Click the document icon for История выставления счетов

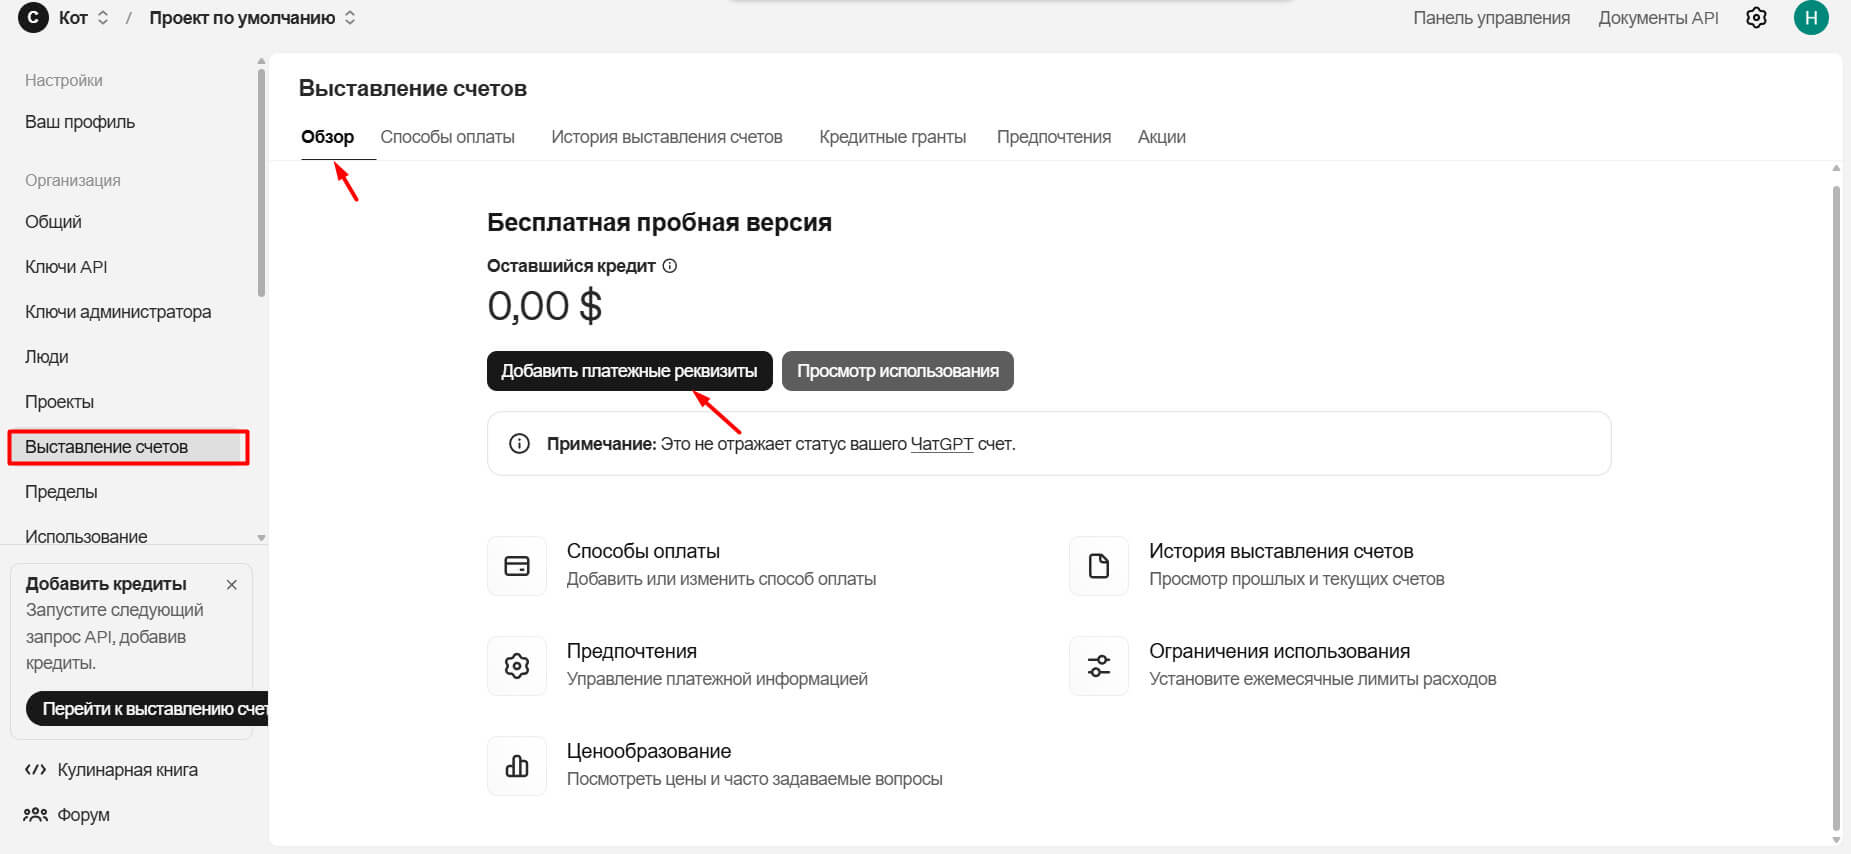point(1099,566)
